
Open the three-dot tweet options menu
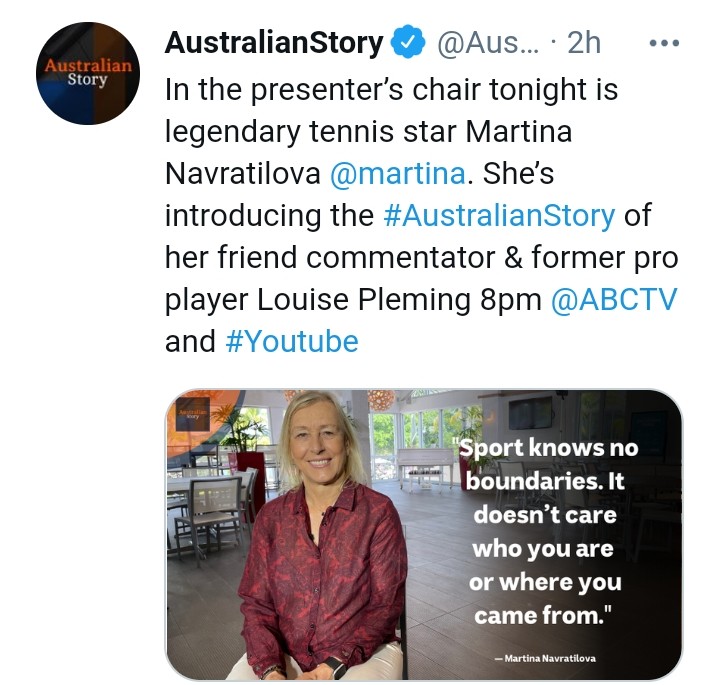click(x=664, y=43)
